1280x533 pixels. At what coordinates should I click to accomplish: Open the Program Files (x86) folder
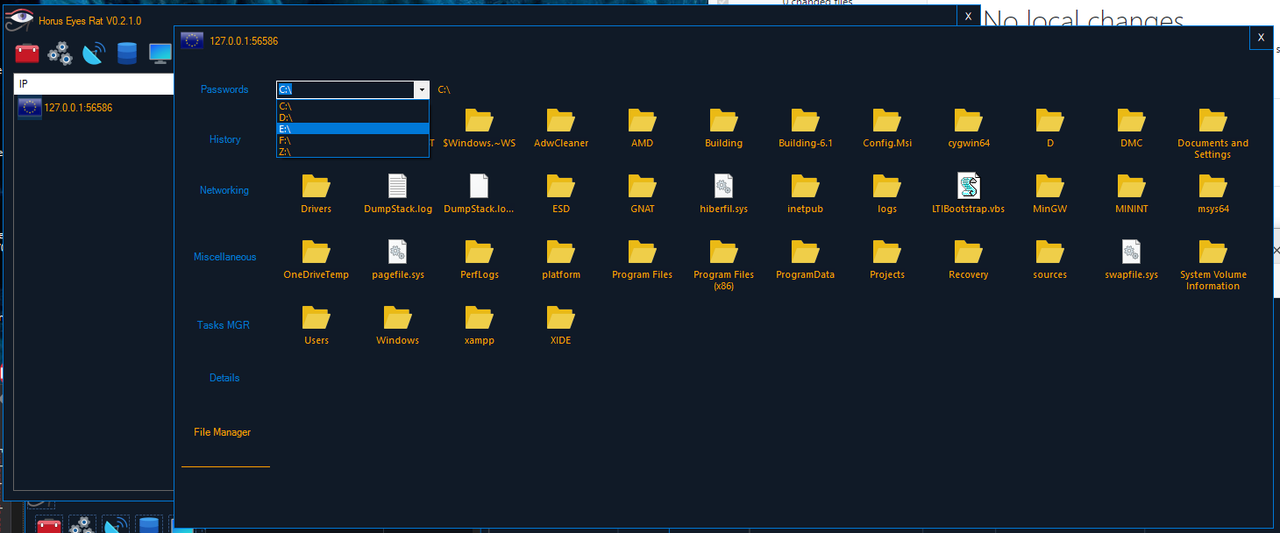tap(723, 264)
